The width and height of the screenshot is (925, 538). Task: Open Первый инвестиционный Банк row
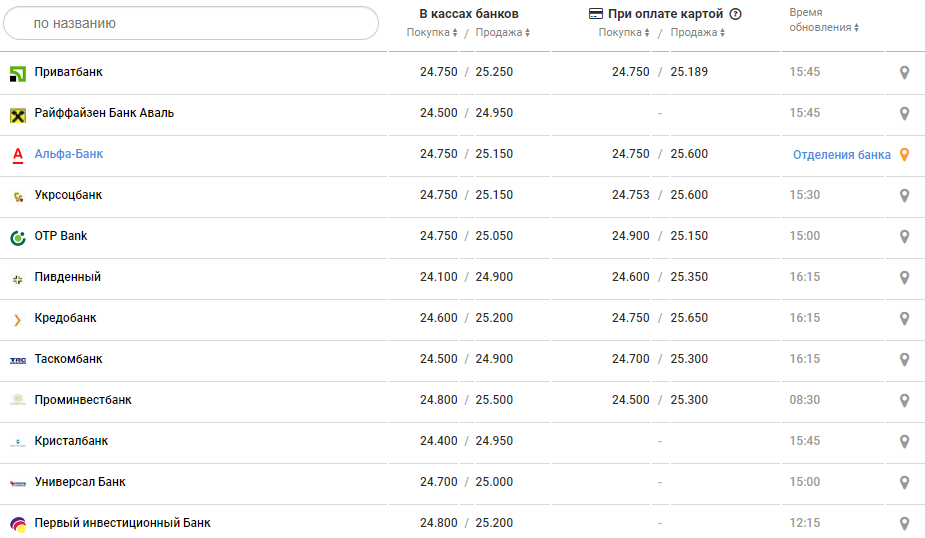(x=122, y=523)
